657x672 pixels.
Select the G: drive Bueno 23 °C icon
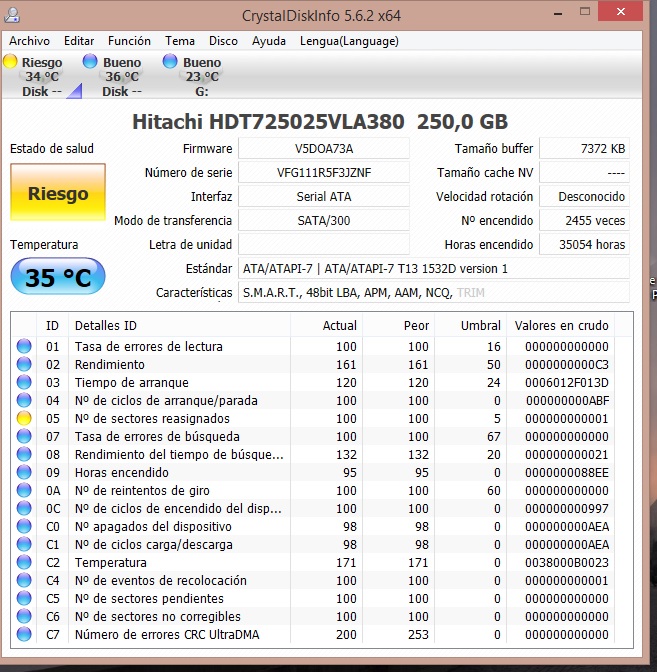tap(171, 62)
